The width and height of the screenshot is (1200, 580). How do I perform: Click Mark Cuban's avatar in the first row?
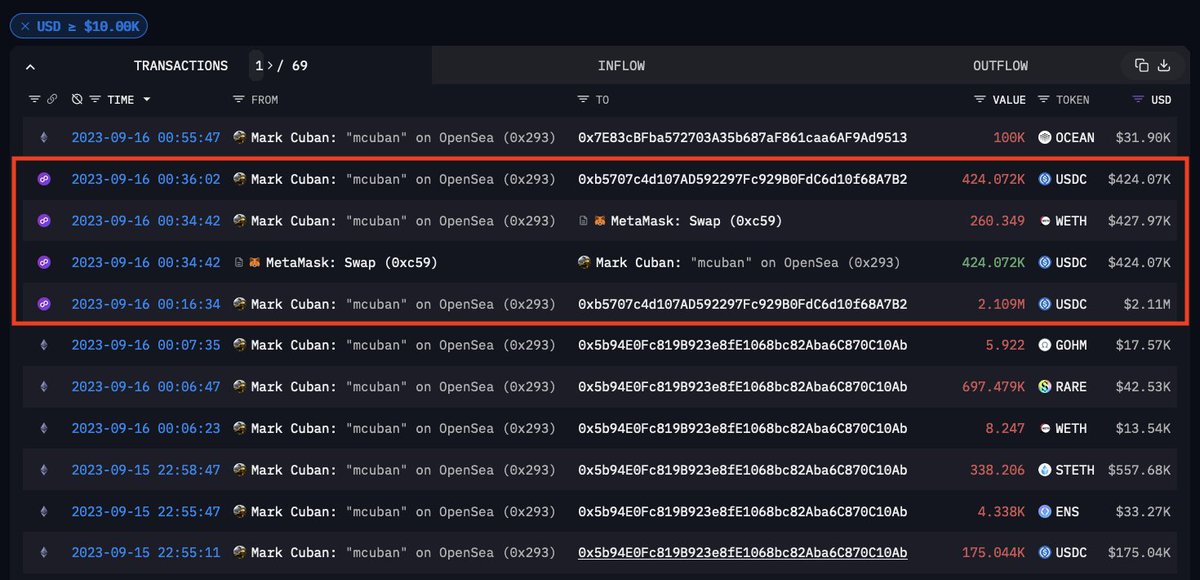[238, 137]
